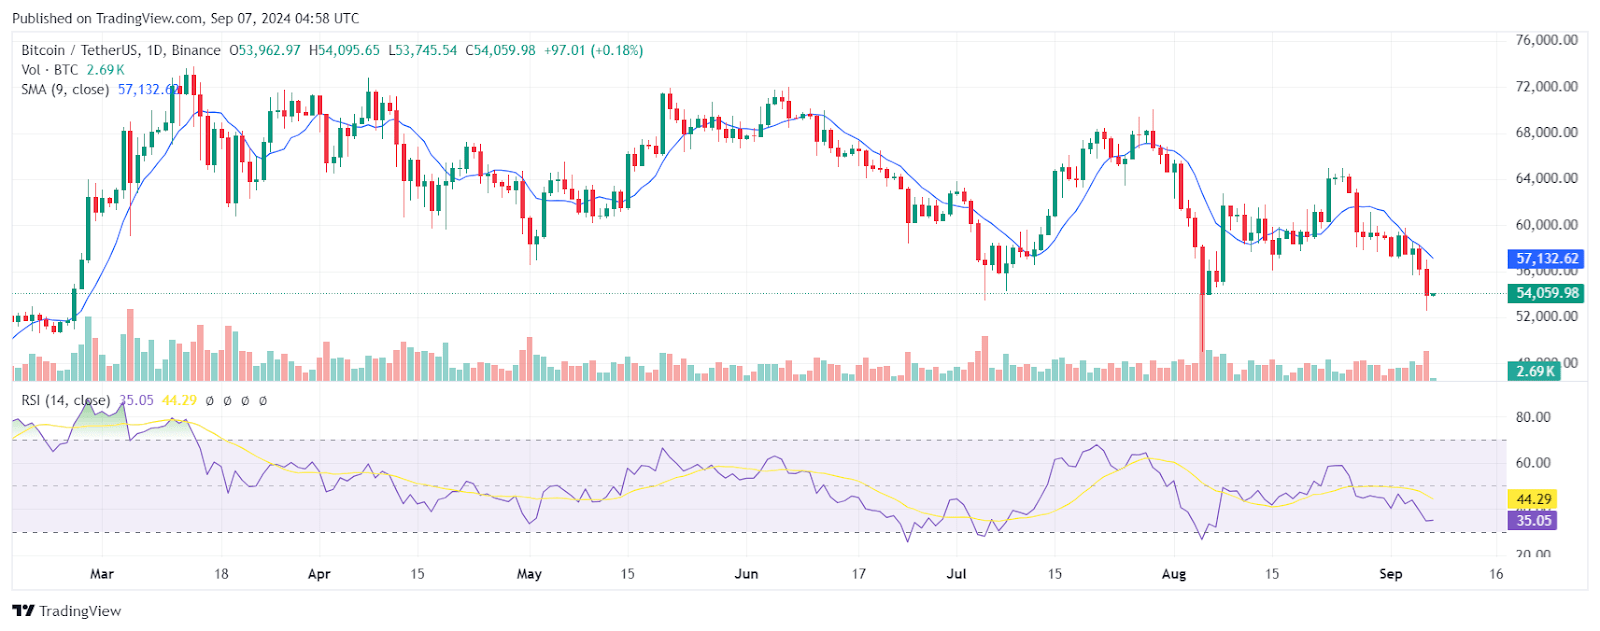This screenshot has width=1600, height=631.
Task: Click the TradingView logo at bottom left
Action: point(67,611)
